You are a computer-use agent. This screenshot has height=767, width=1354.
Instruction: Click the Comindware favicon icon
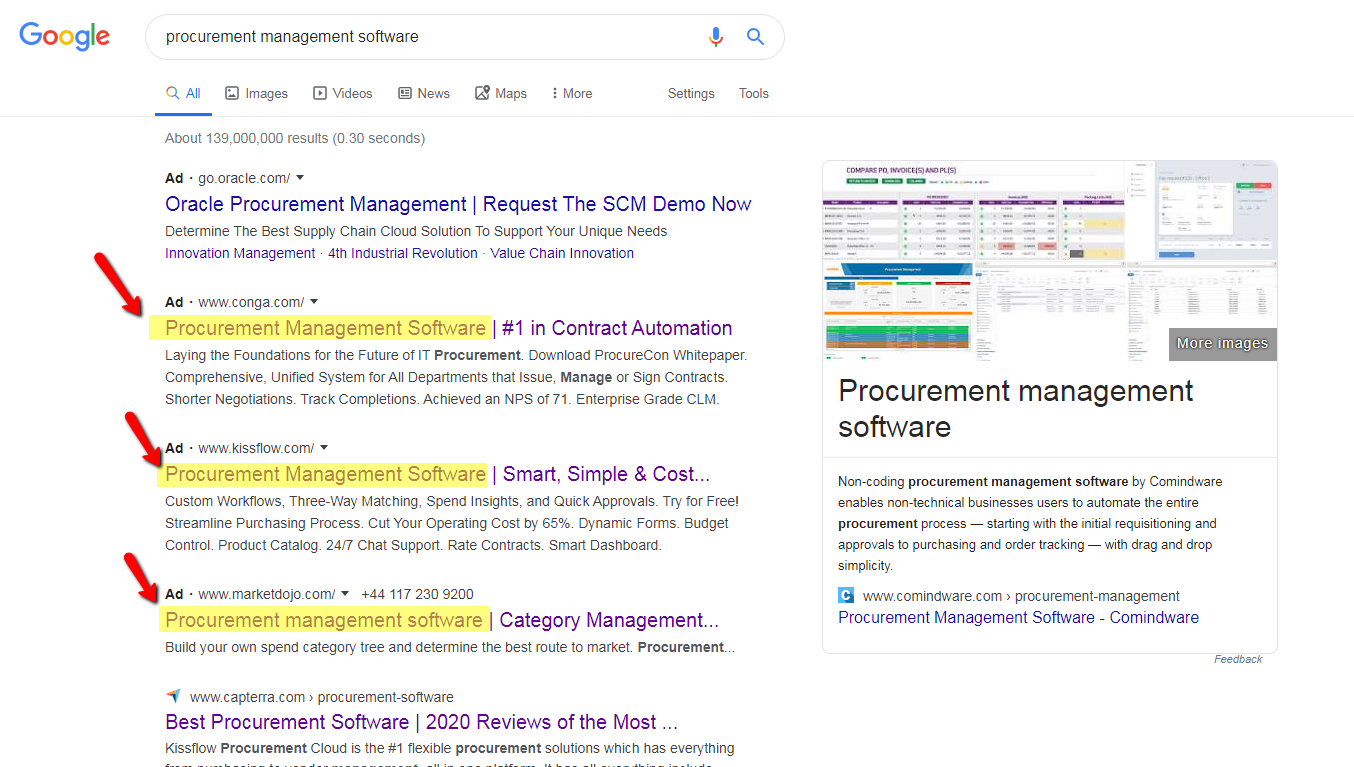pyautogui.click(x=846, y=595)
